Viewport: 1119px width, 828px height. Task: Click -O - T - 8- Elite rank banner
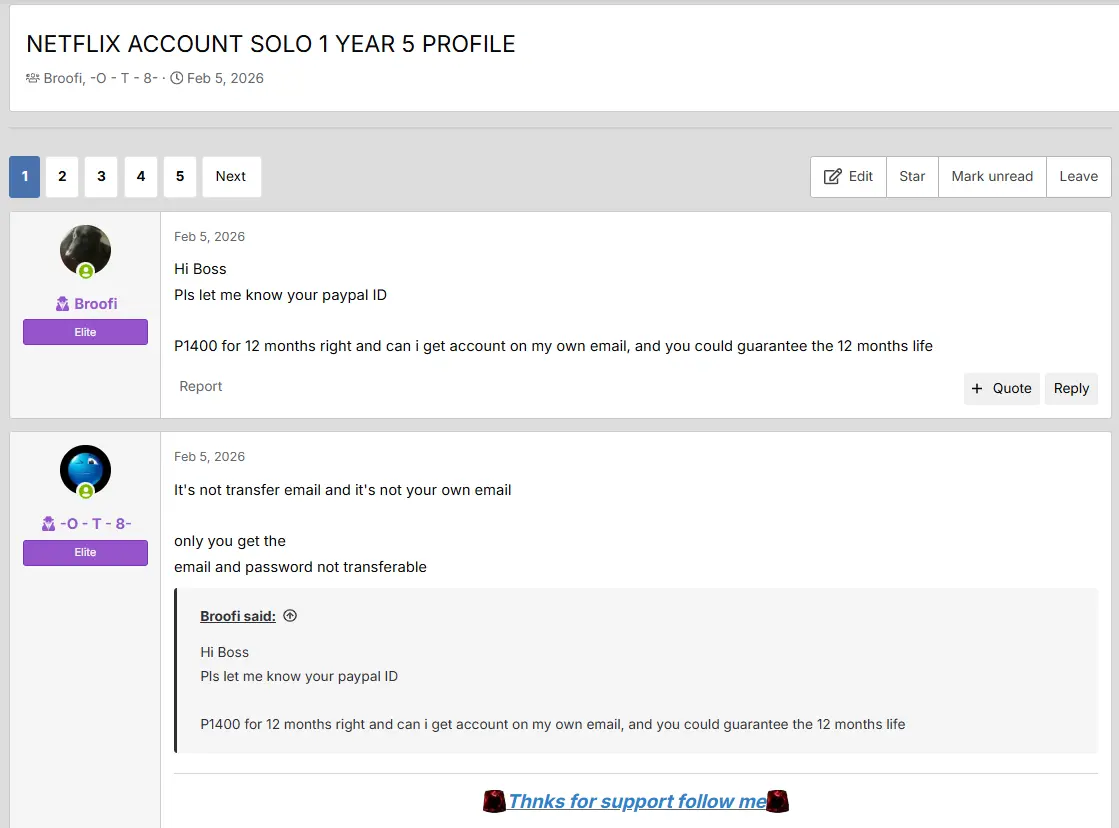[x=85, y=552]
